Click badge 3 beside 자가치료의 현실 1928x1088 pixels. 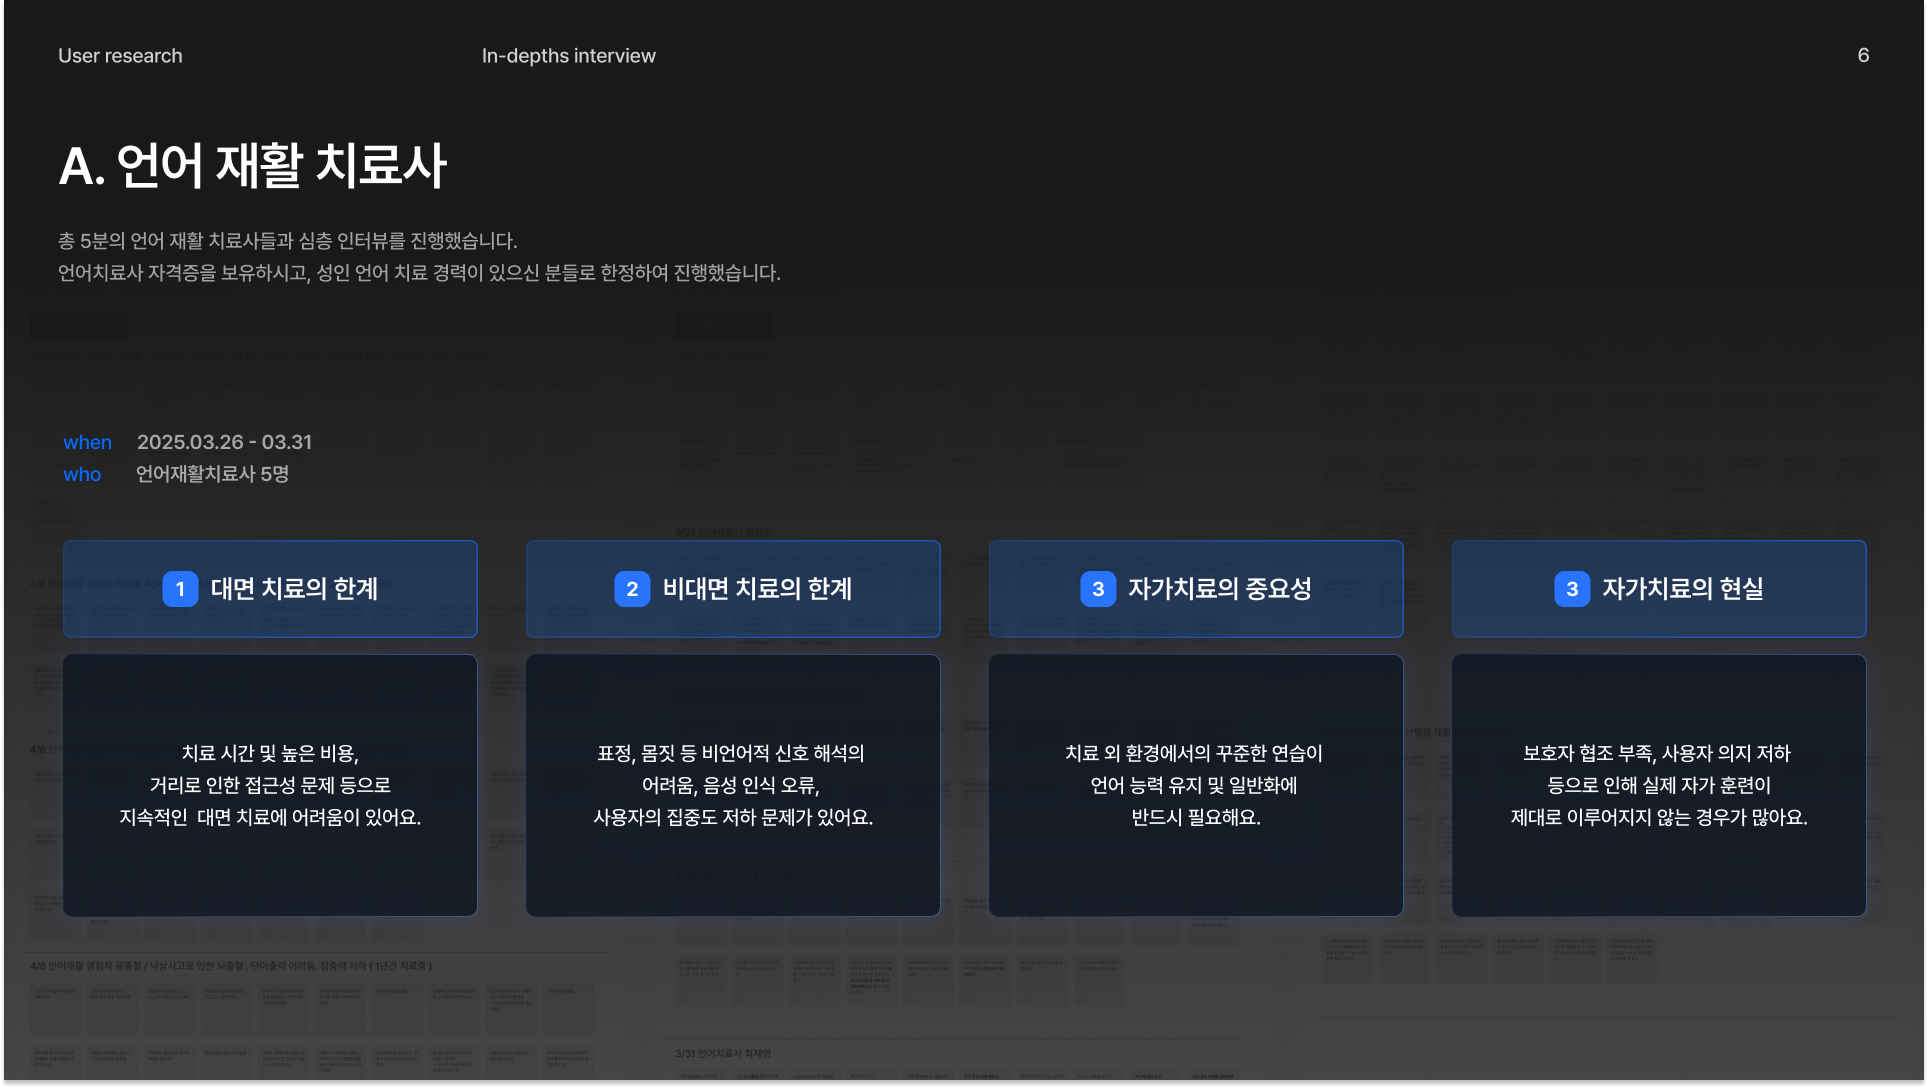1572,589
